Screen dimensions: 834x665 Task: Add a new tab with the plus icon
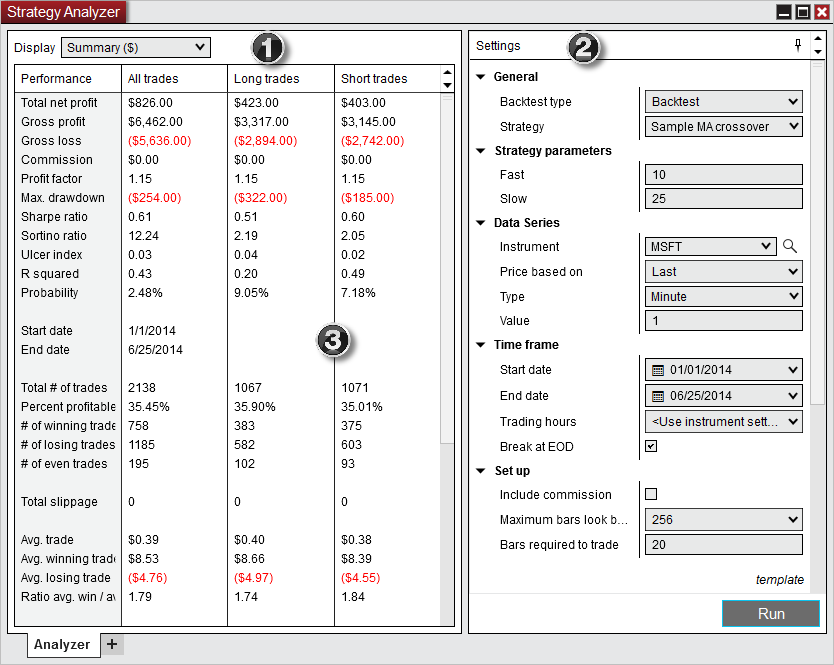(x=112, y=644)
